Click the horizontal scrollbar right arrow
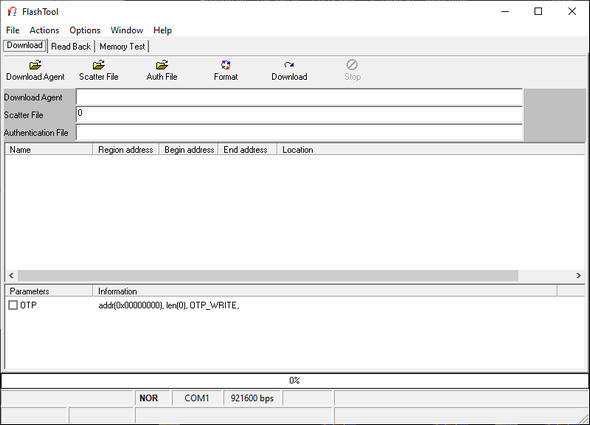This screenshot has height=425, width=590. (578, 276)
